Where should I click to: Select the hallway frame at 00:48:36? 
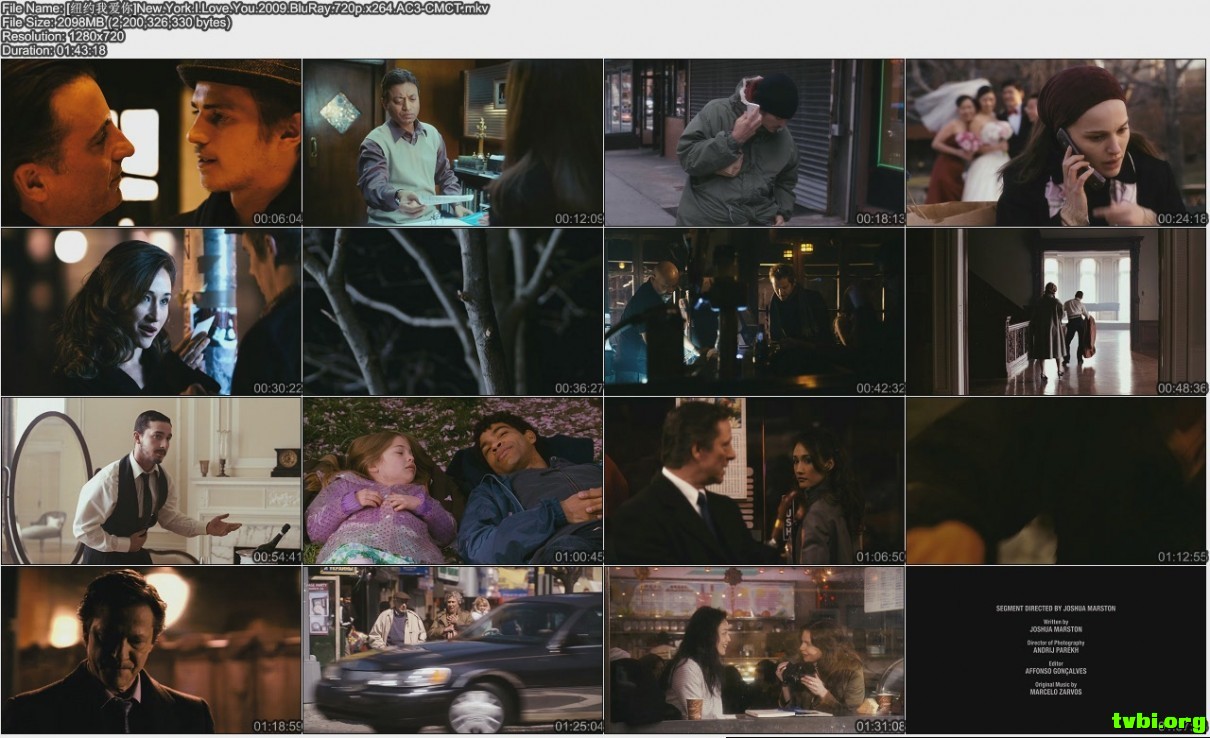pos(1057,312)
